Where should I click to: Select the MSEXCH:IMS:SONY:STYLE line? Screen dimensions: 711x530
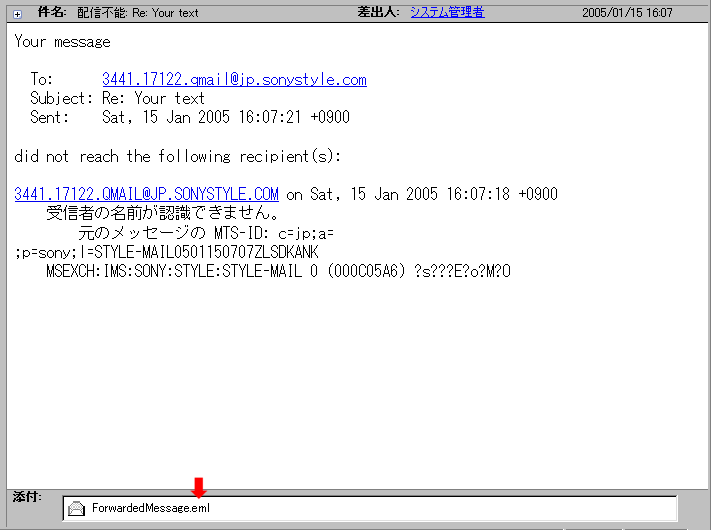pos(278,271)
